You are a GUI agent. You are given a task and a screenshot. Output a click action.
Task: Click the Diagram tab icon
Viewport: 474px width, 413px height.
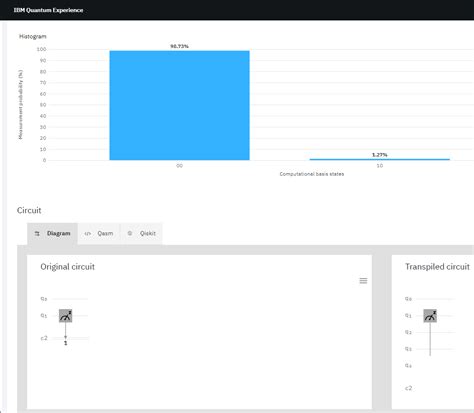[37, 234]
